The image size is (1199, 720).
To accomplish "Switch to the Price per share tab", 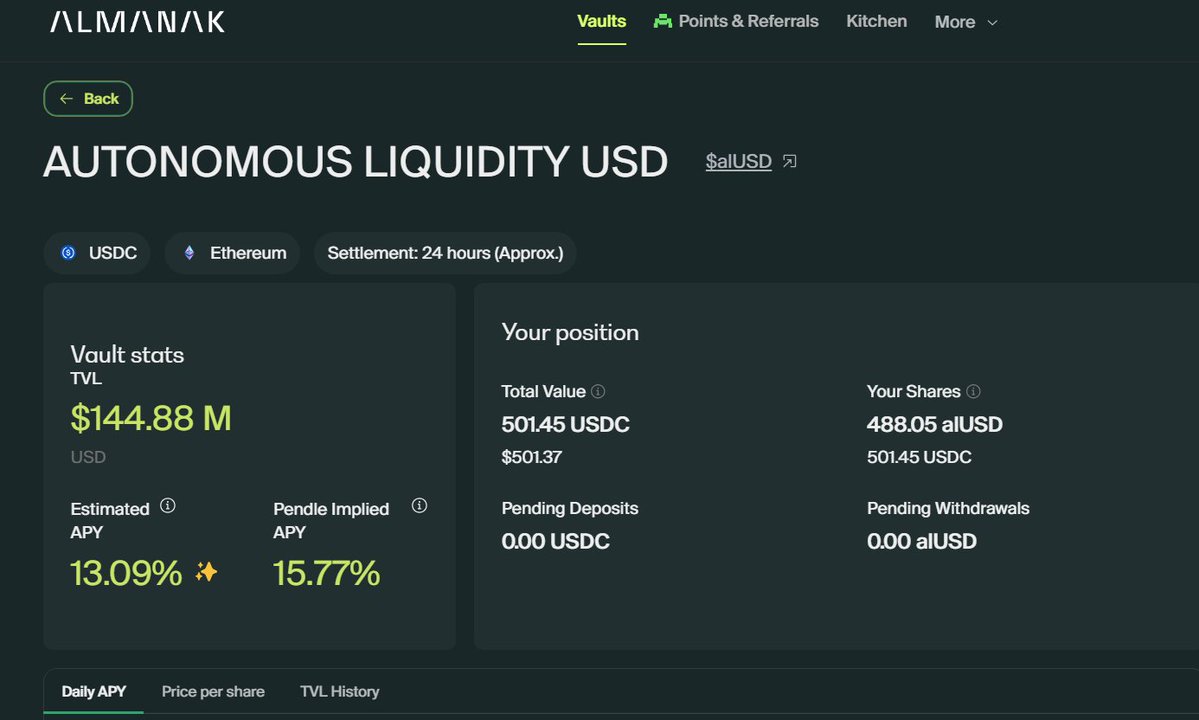I will [x=213, y=691].
